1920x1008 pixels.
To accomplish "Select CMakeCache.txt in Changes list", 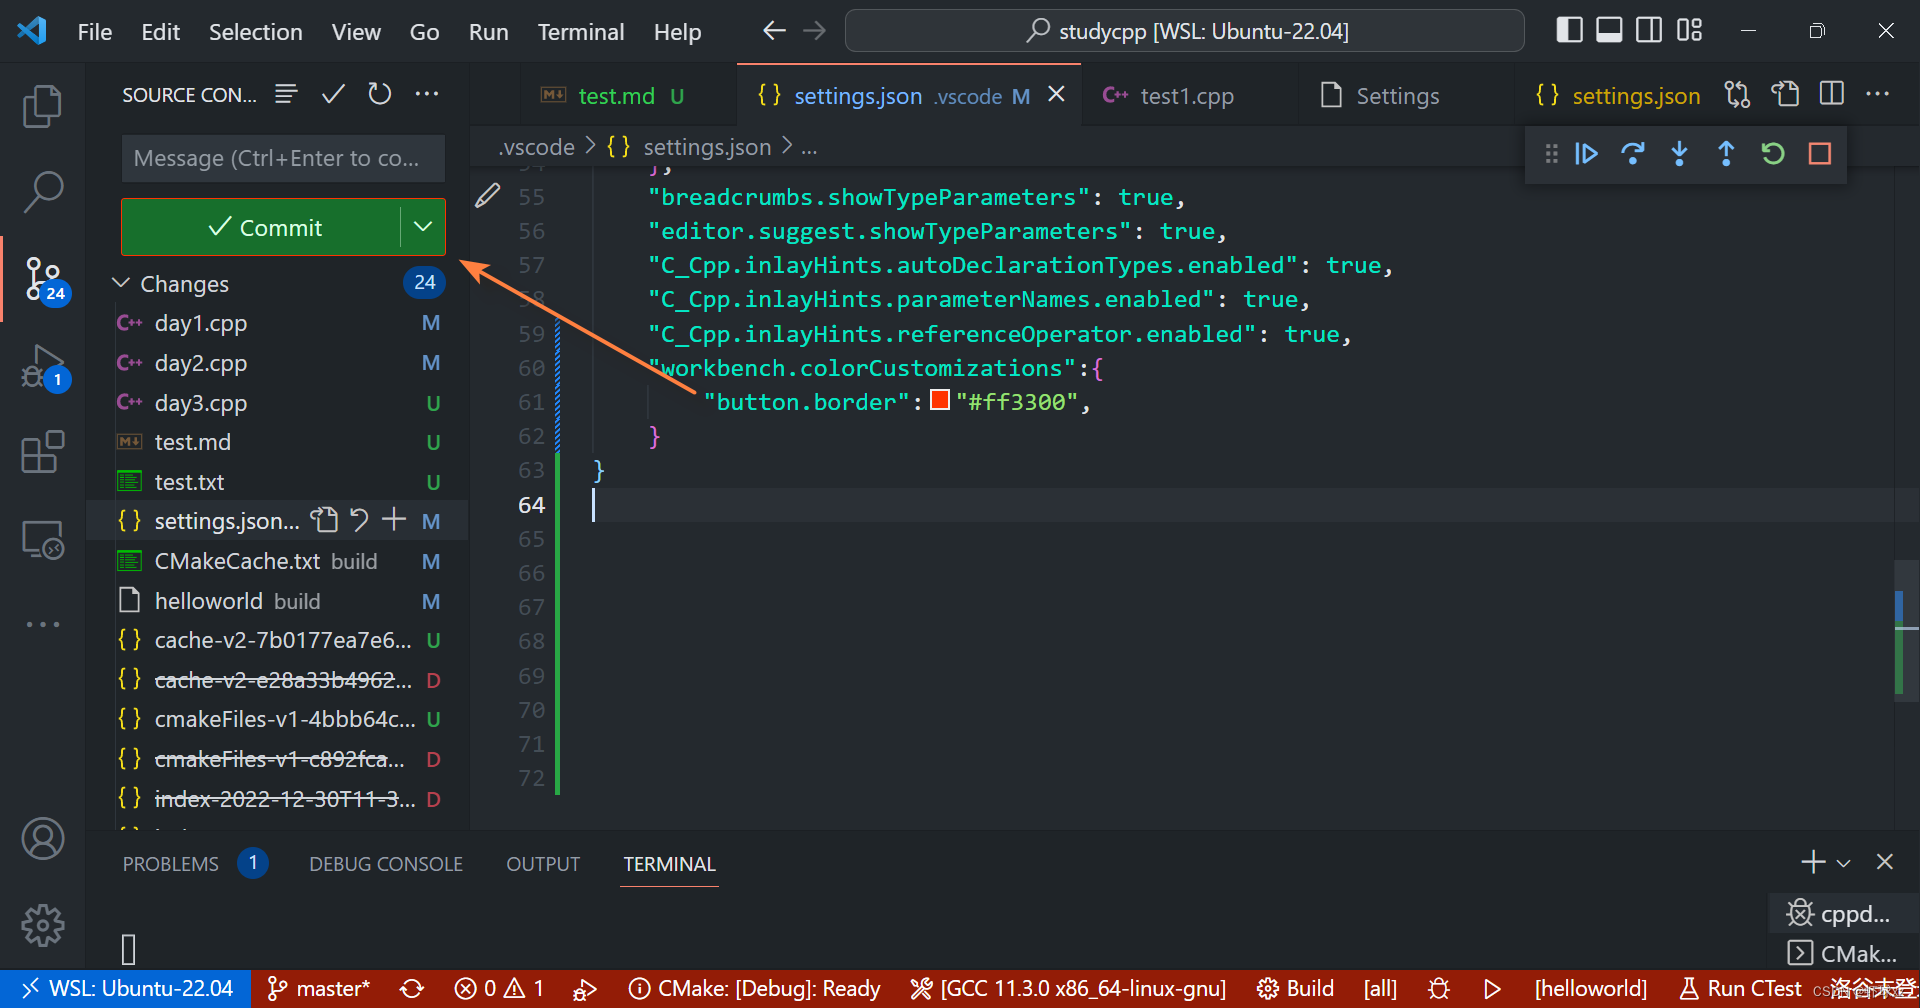I will [277, 561].
